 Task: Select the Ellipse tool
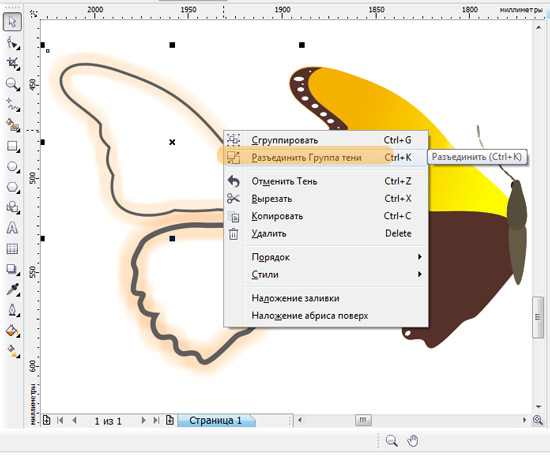click(x=12, y=166)
